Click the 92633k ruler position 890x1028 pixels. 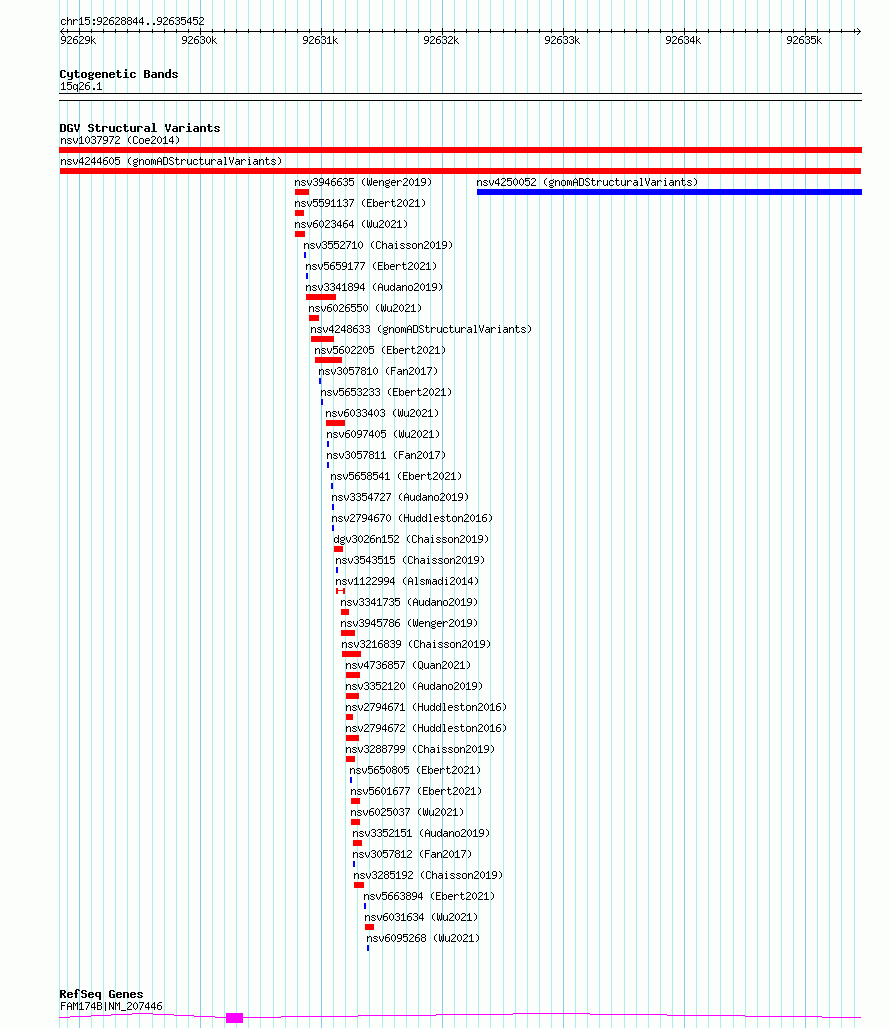pos(562,40)
